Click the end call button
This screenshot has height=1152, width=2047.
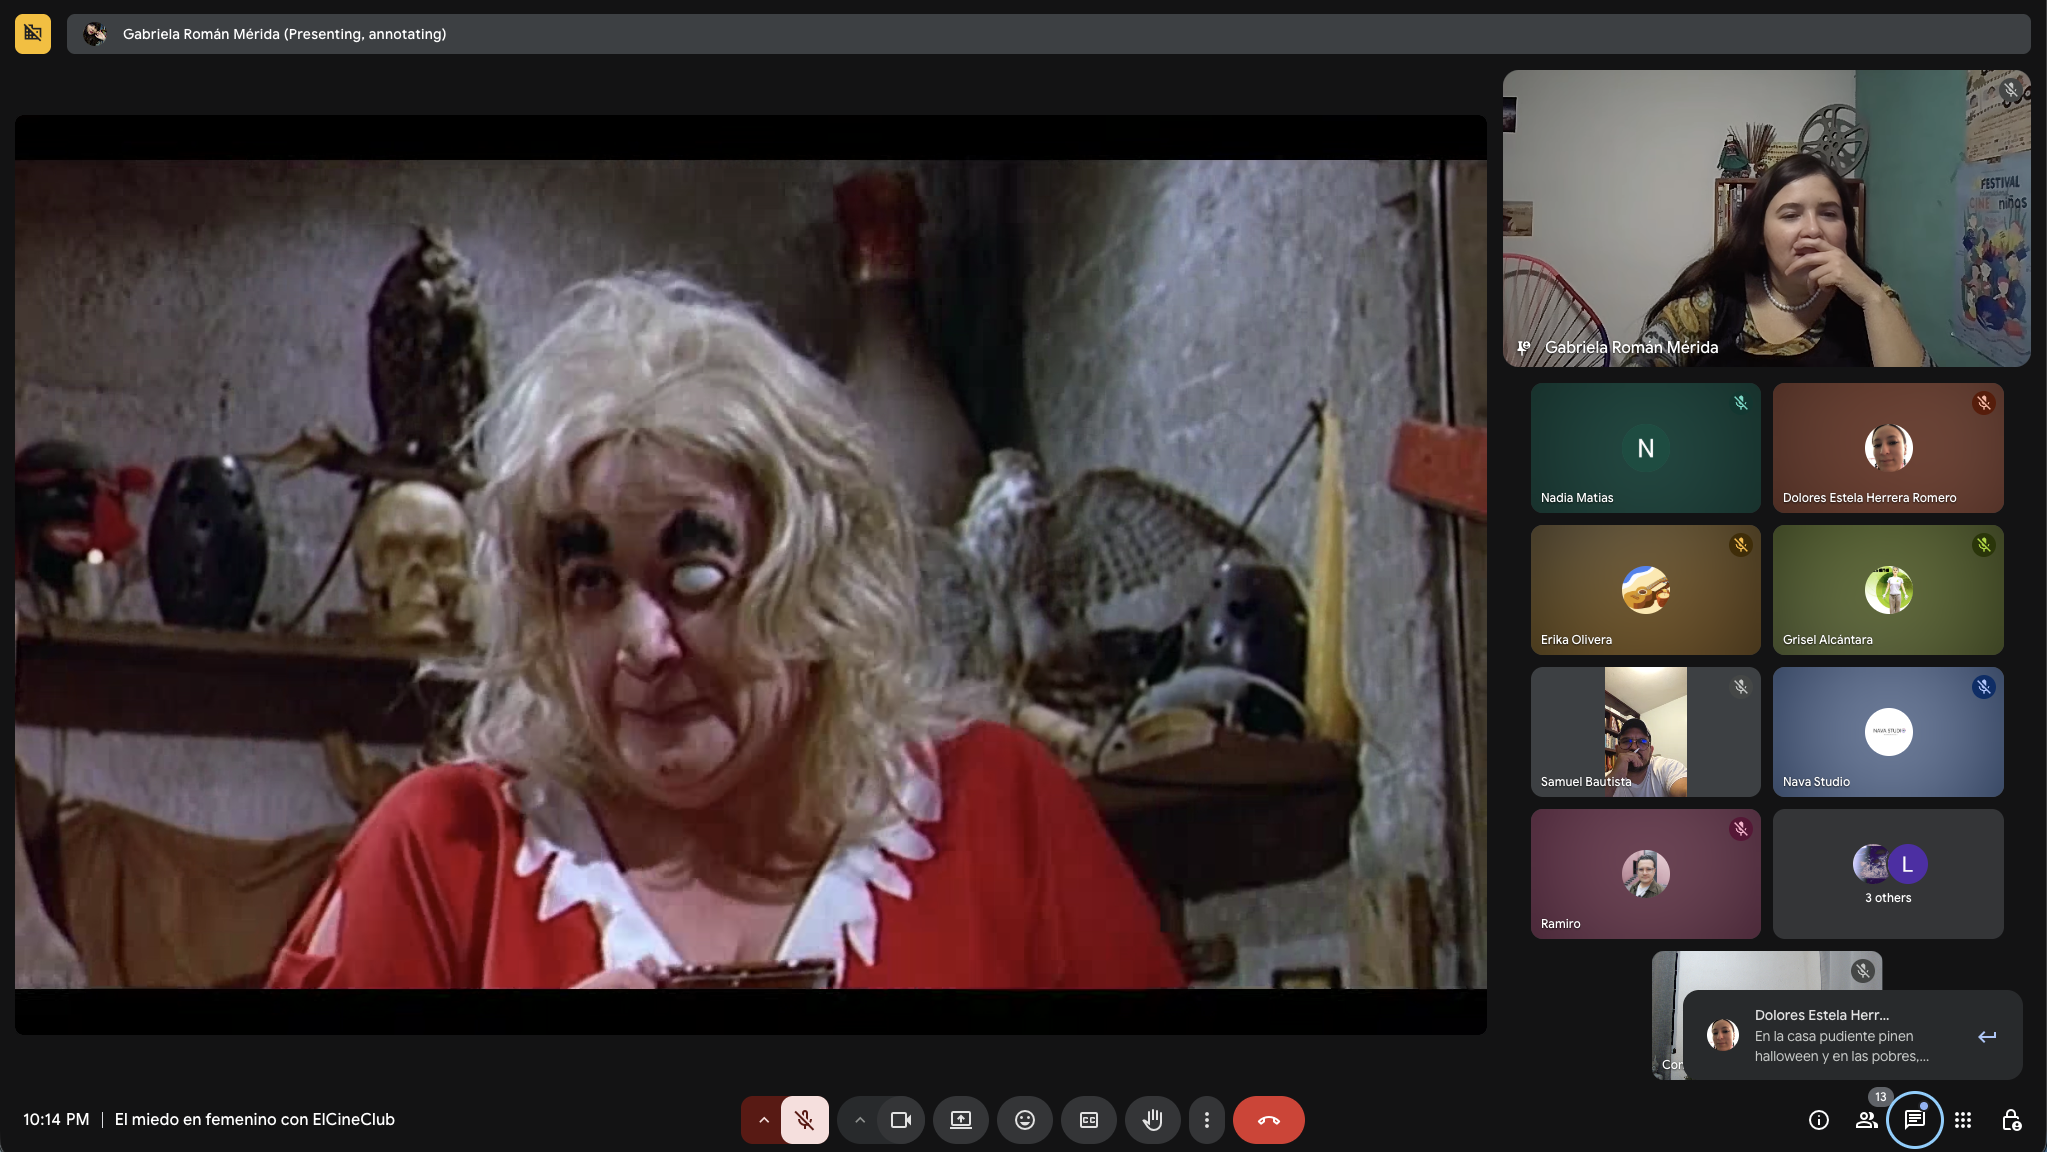point(1268,1120)
